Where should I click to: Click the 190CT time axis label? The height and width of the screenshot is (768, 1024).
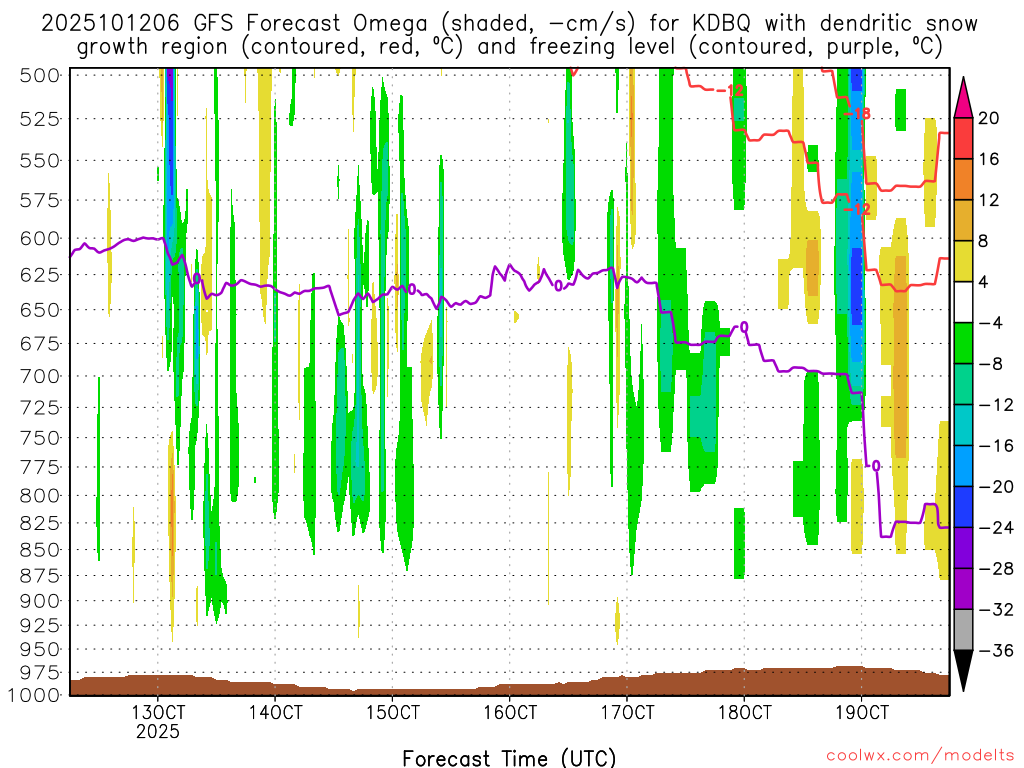point(862,712)
